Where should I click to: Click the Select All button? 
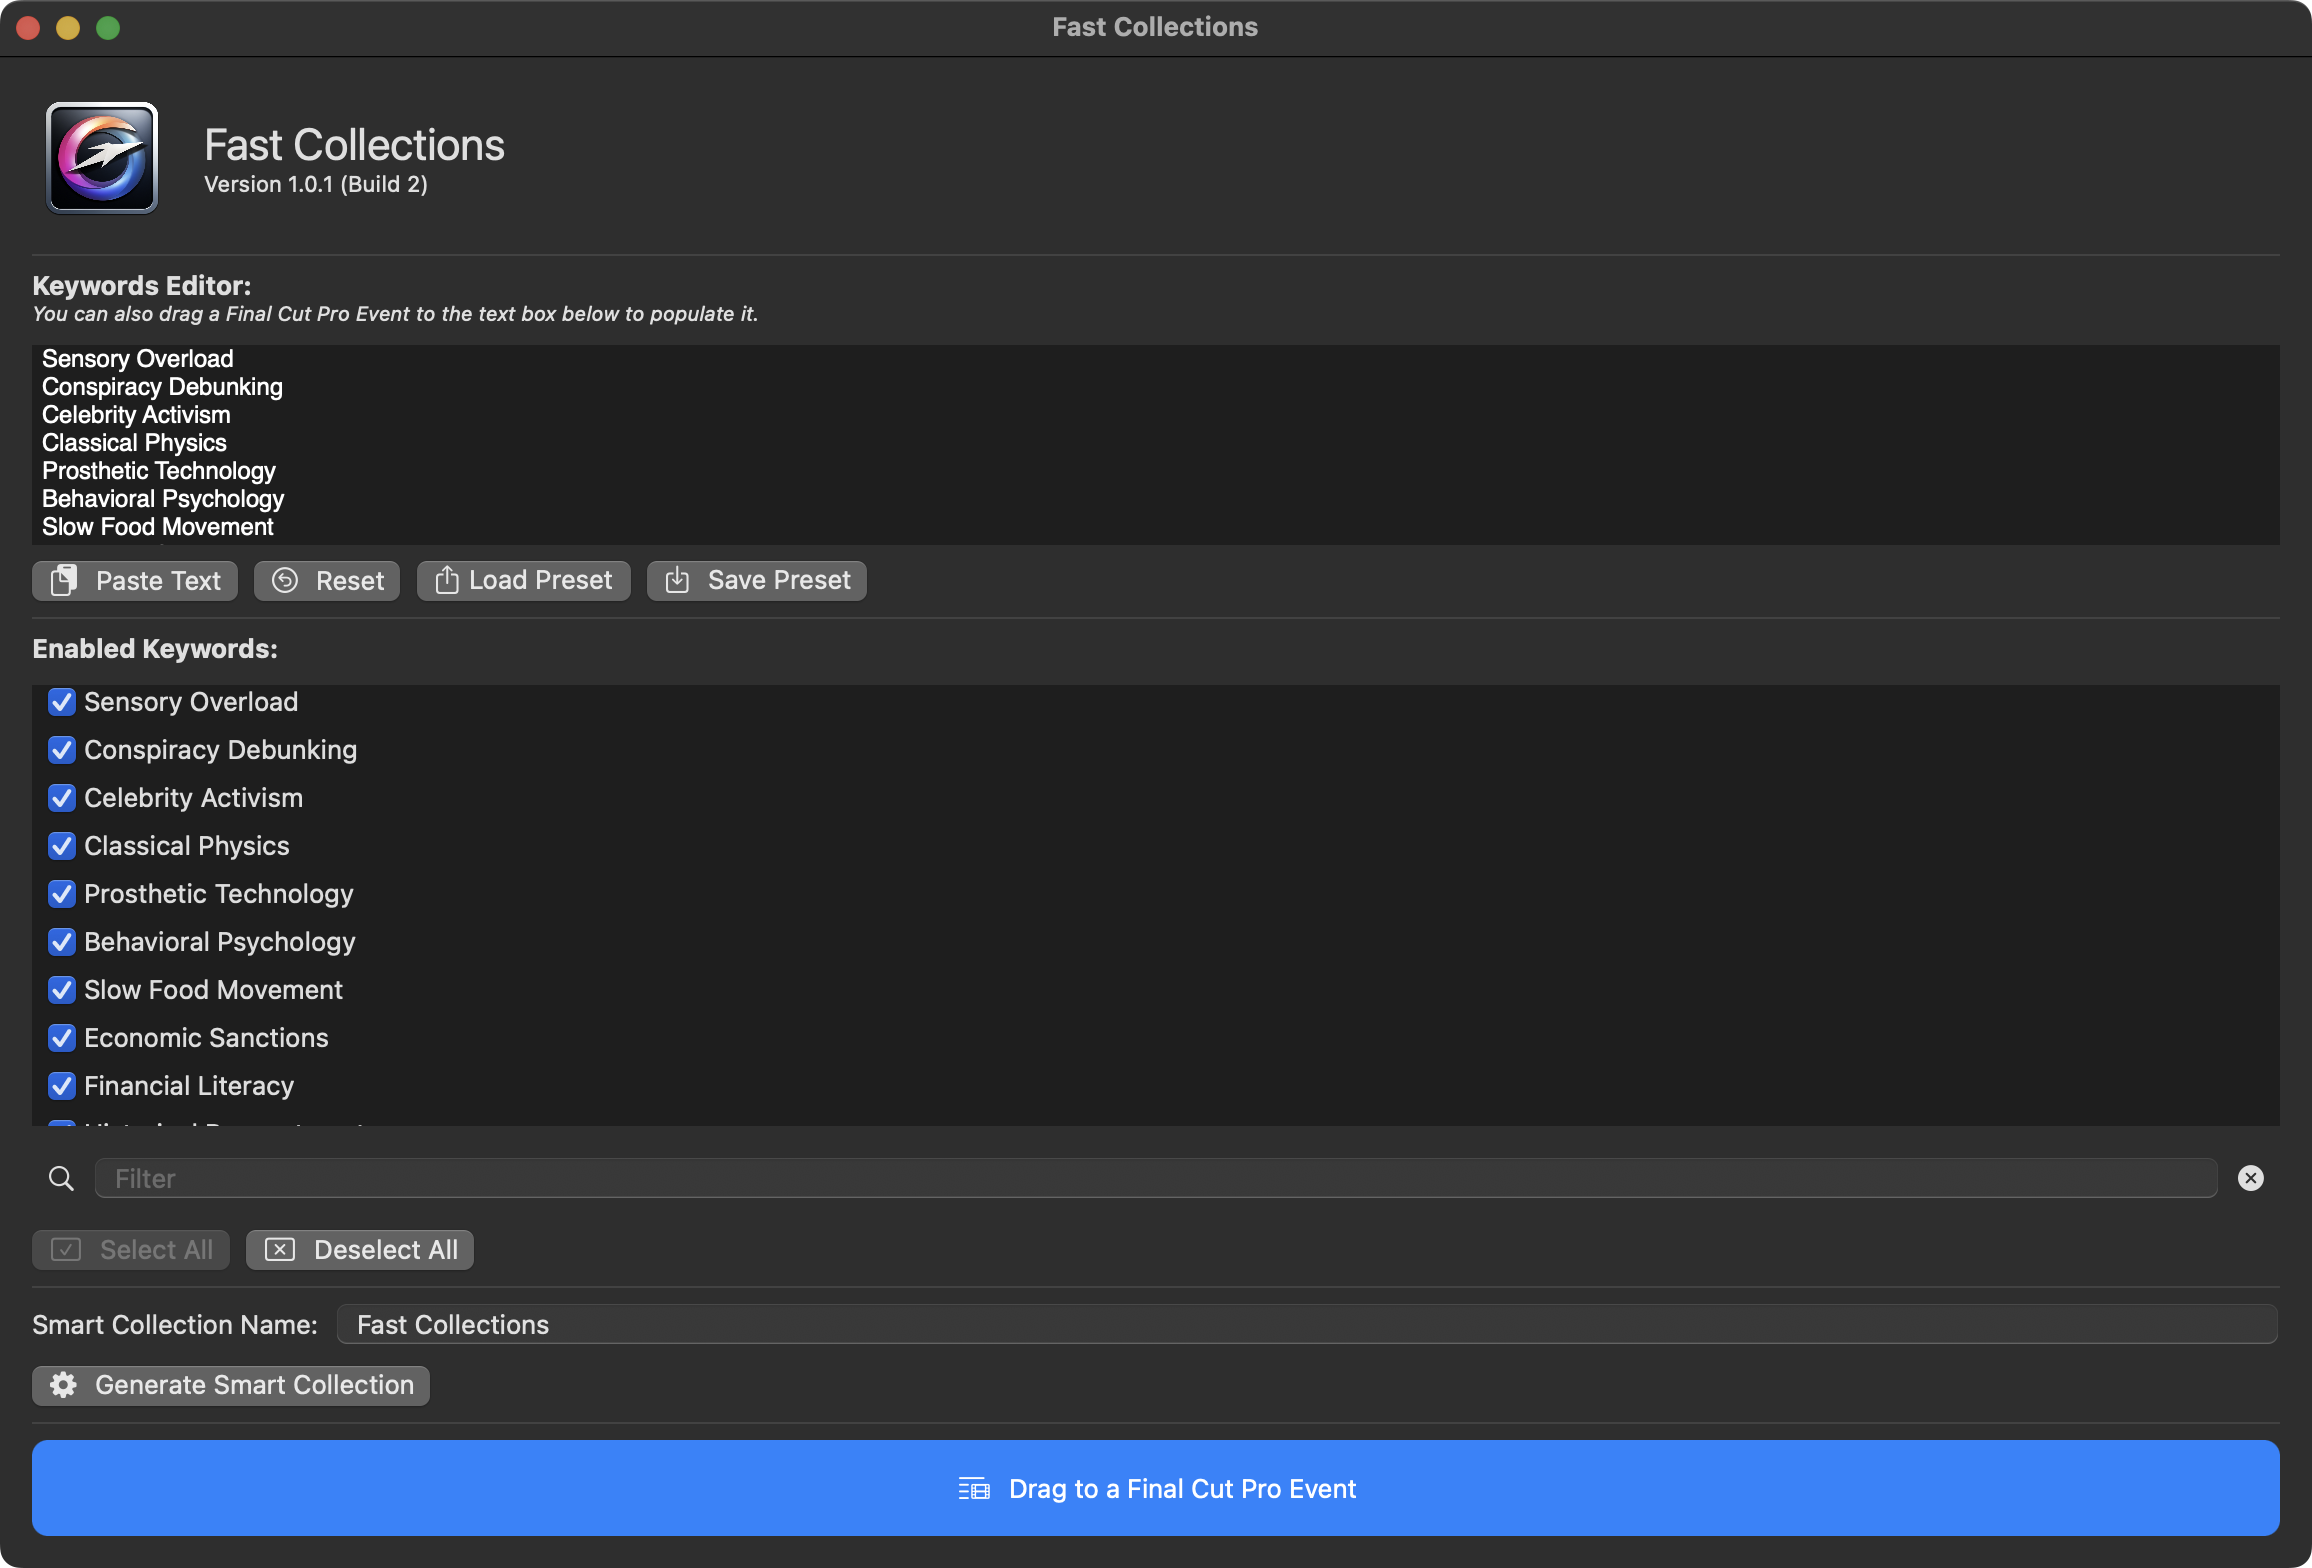(x=131, y=1250)
